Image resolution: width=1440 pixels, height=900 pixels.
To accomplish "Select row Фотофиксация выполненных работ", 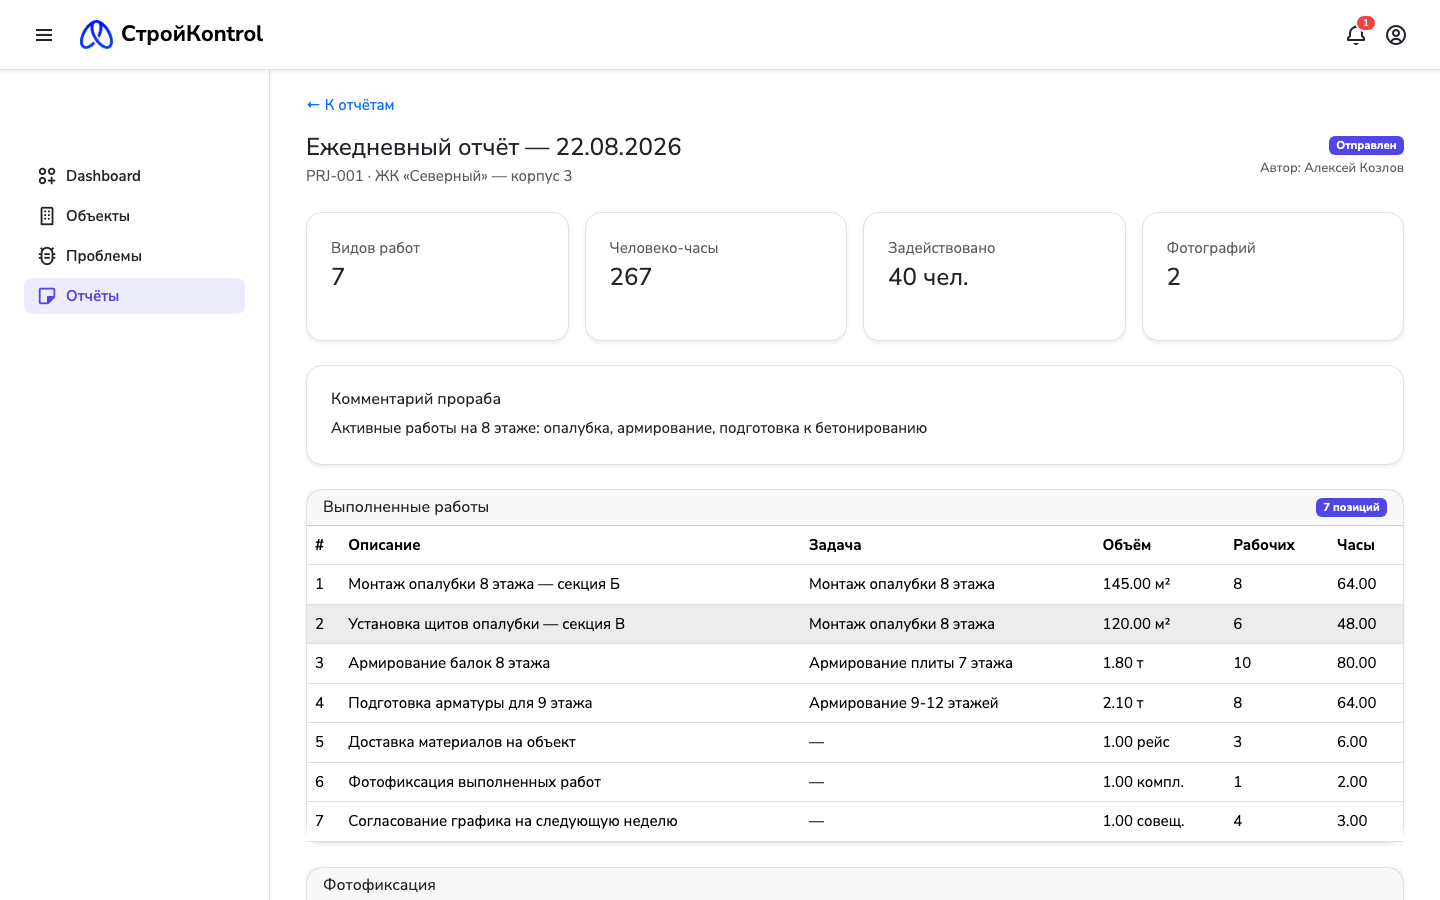I will click(x=855, y=782).
